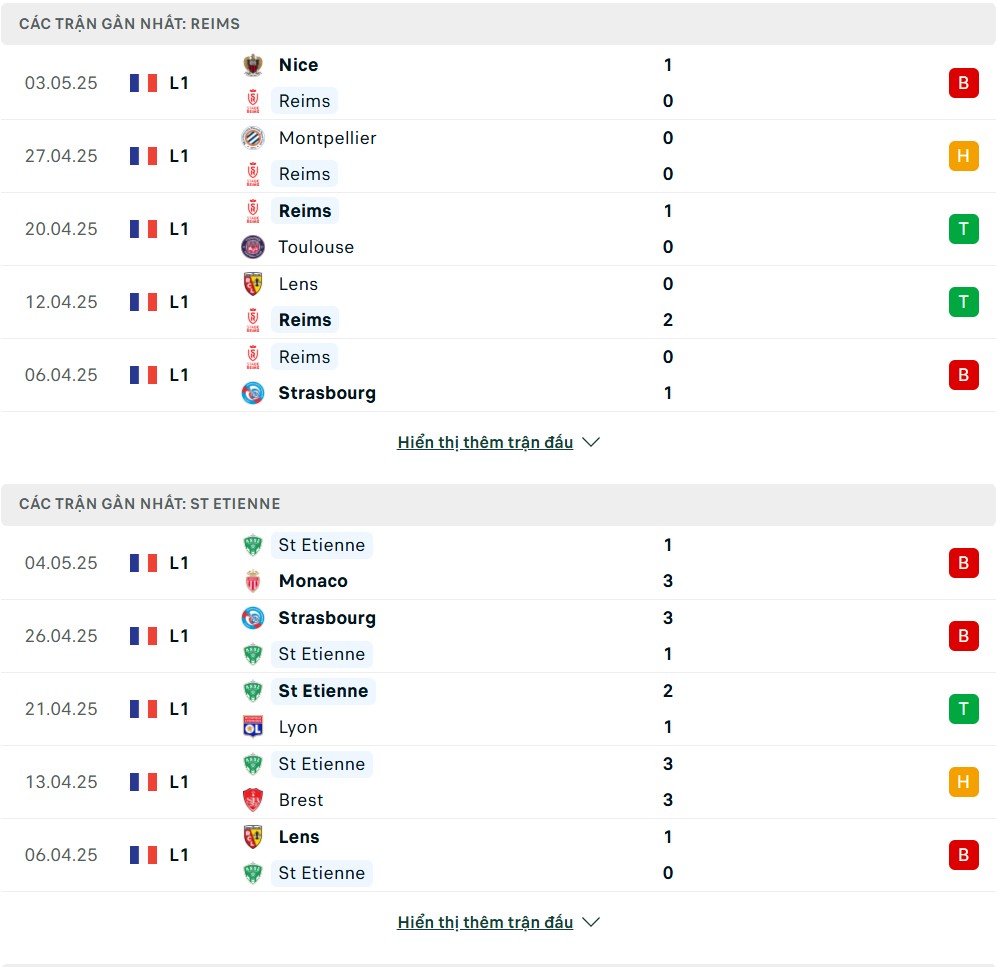The height and width of the screenshot is (967, 997).
Task: Expand more St Etienne matches via chevron
Action: point(591,922)
